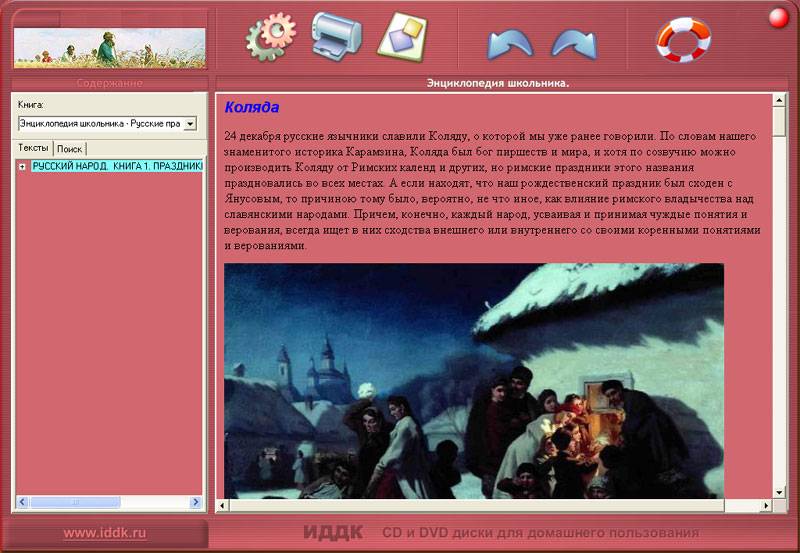Go back with the left arrow

coord(509,44)
